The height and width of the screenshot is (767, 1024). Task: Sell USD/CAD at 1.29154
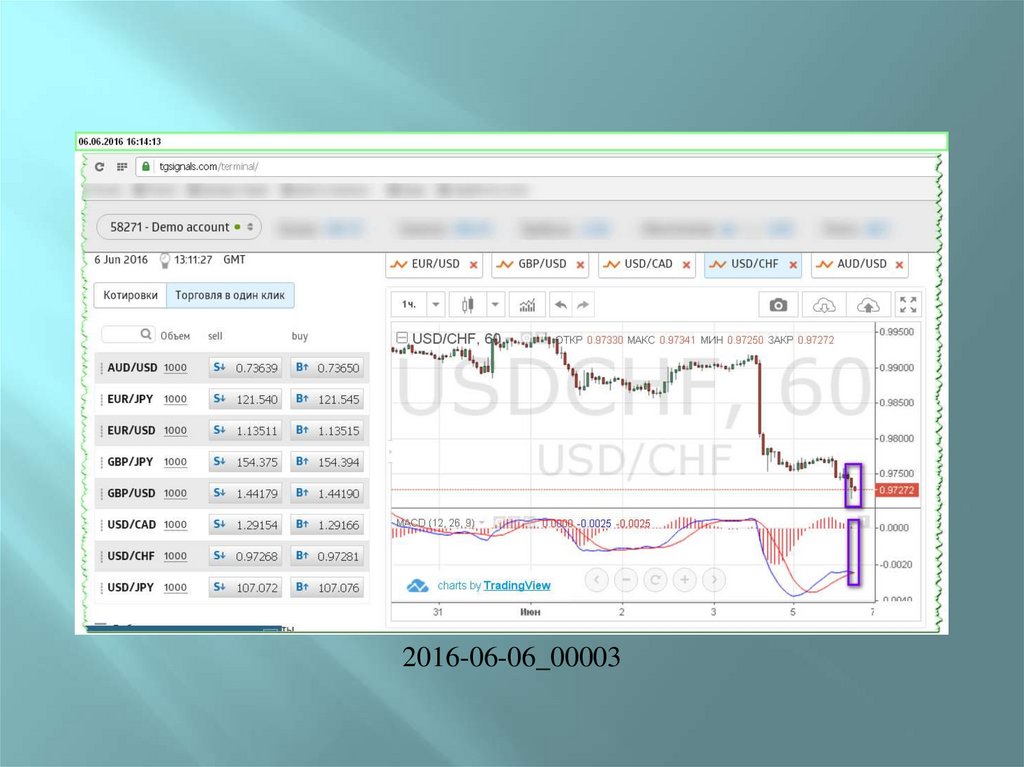(x=246, y=524)
